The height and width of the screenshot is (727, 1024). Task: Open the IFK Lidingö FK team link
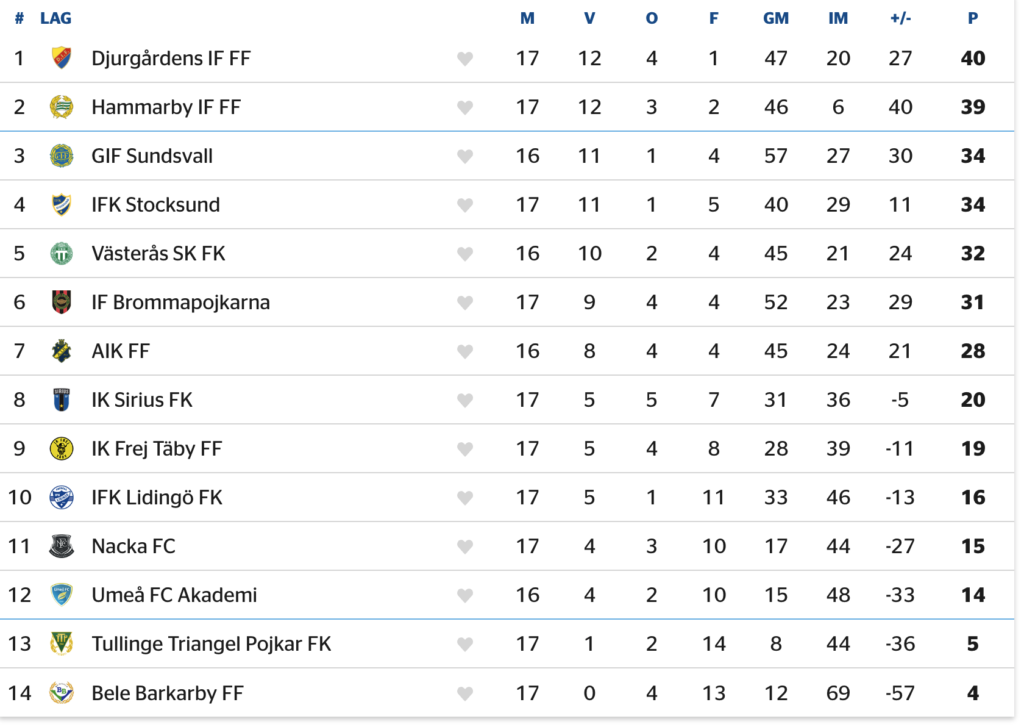click(157, 497)
